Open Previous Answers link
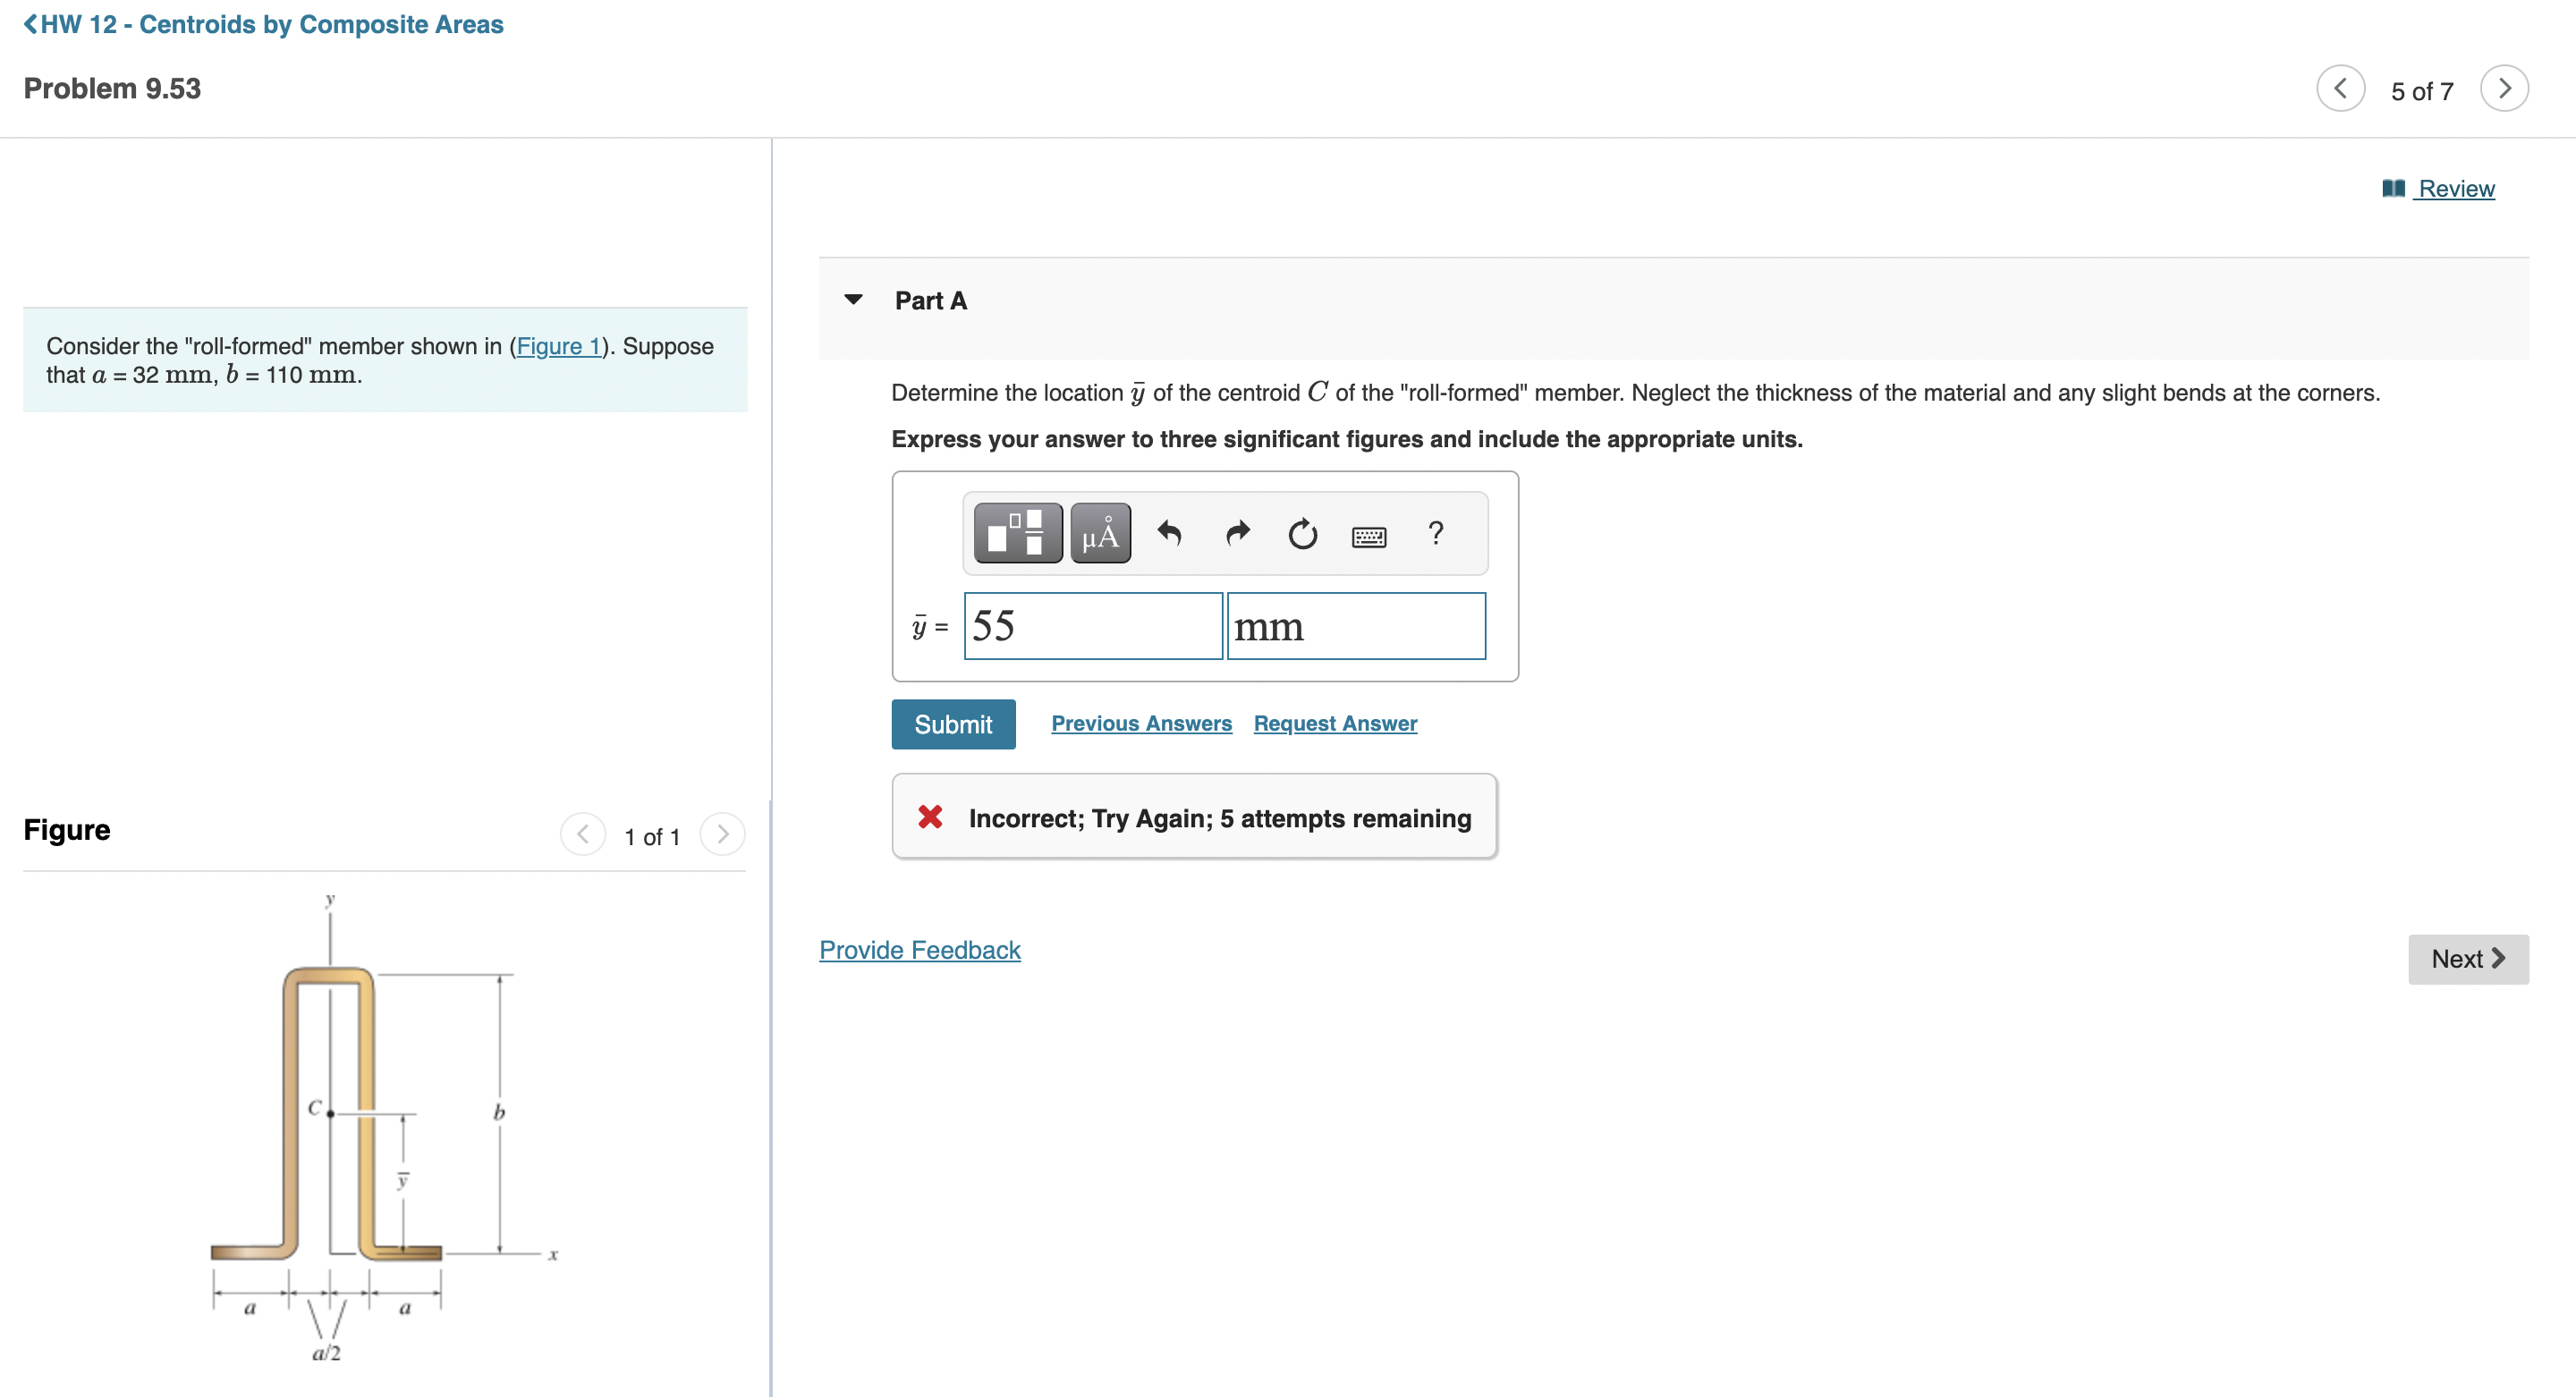This screenshot has width=2576, height=1397. [x=1141, y=723]
